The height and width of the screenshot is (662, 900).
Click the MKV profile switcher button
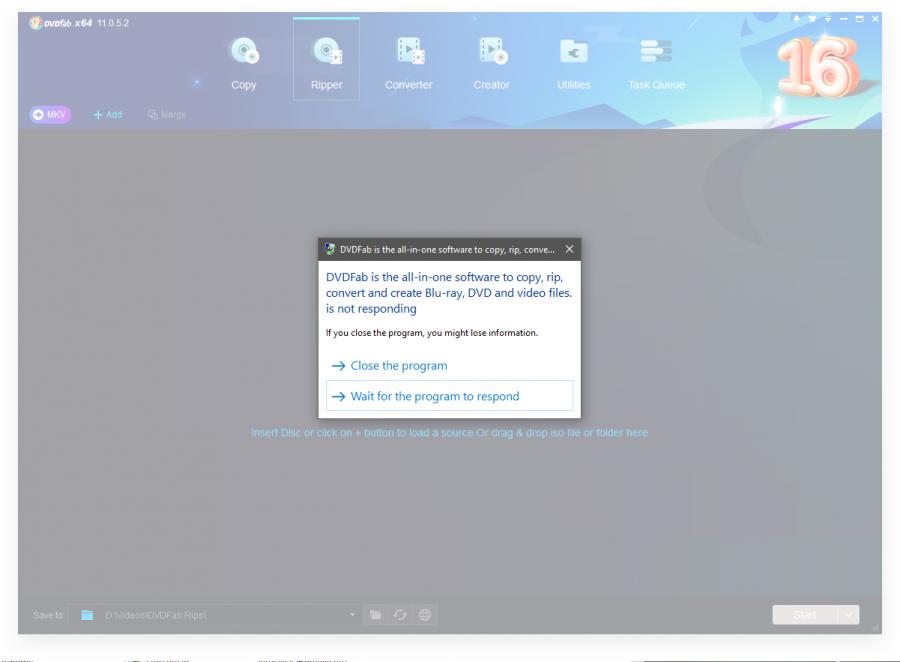click(50, 114)
